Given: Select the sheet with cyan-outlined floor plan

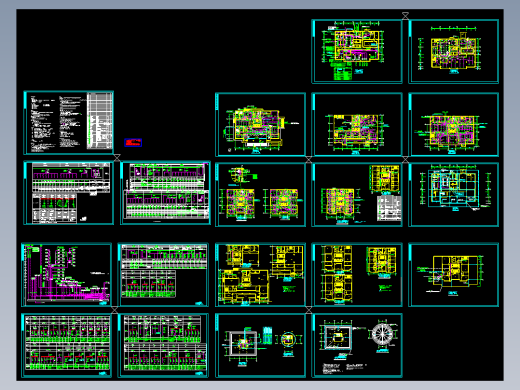Looking at the screenshot, I should pos(453,195).
